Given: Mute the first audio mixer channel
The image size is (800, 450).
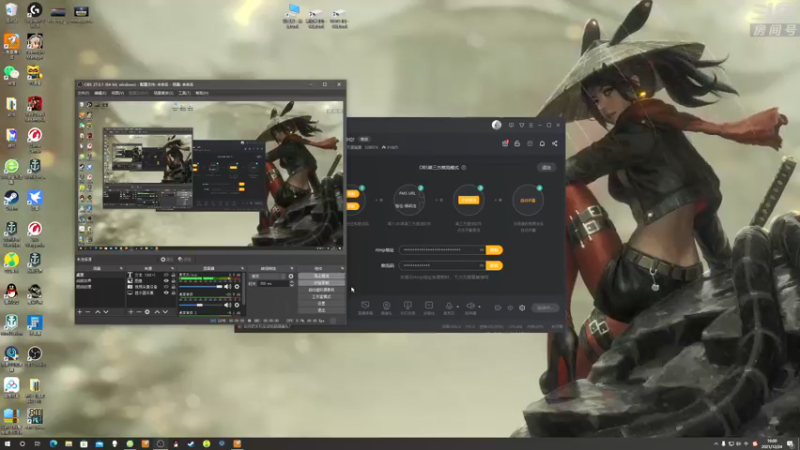Looking at the screenshot, I should coord(228,287).
